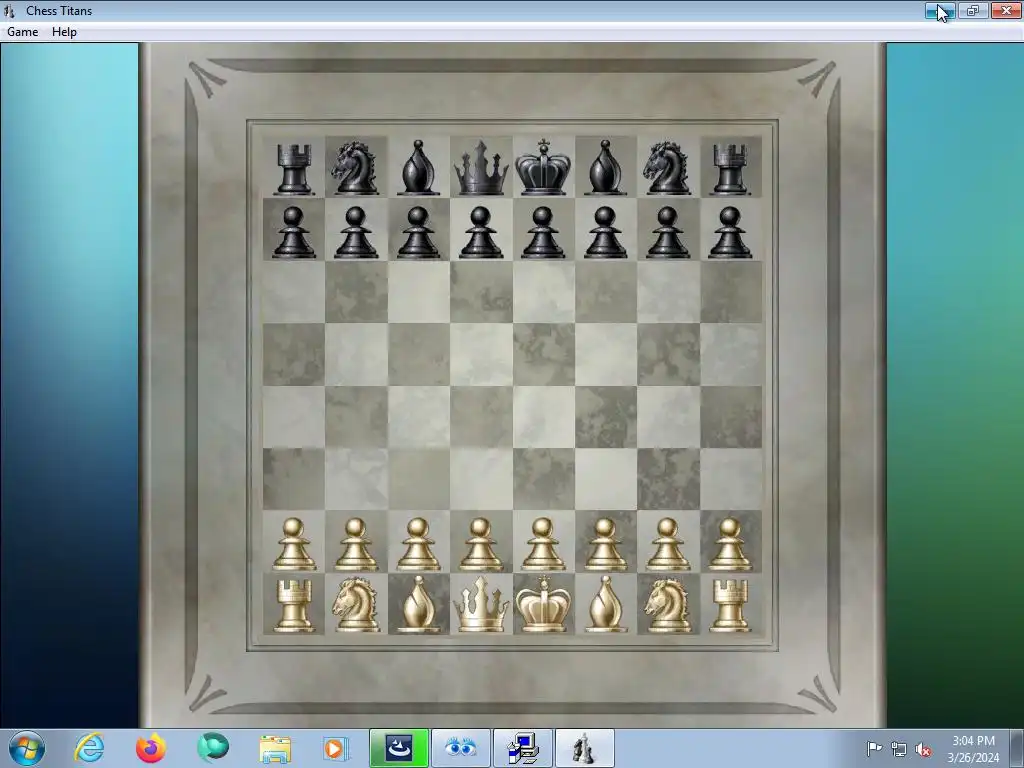The width and height of the screenshot is (1024, 768).
Task: Select the white pawn on a2
Action: point(294,545)
